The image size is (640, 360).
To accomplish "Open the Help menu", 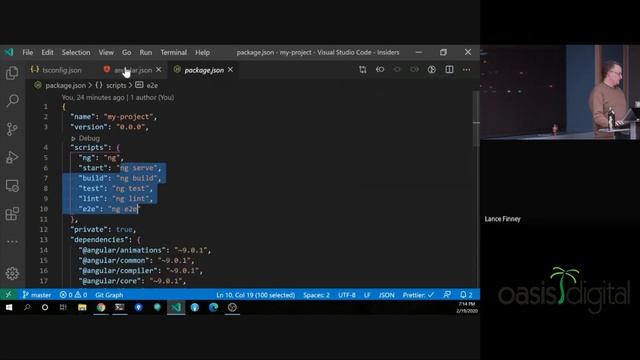I will 202,52.
